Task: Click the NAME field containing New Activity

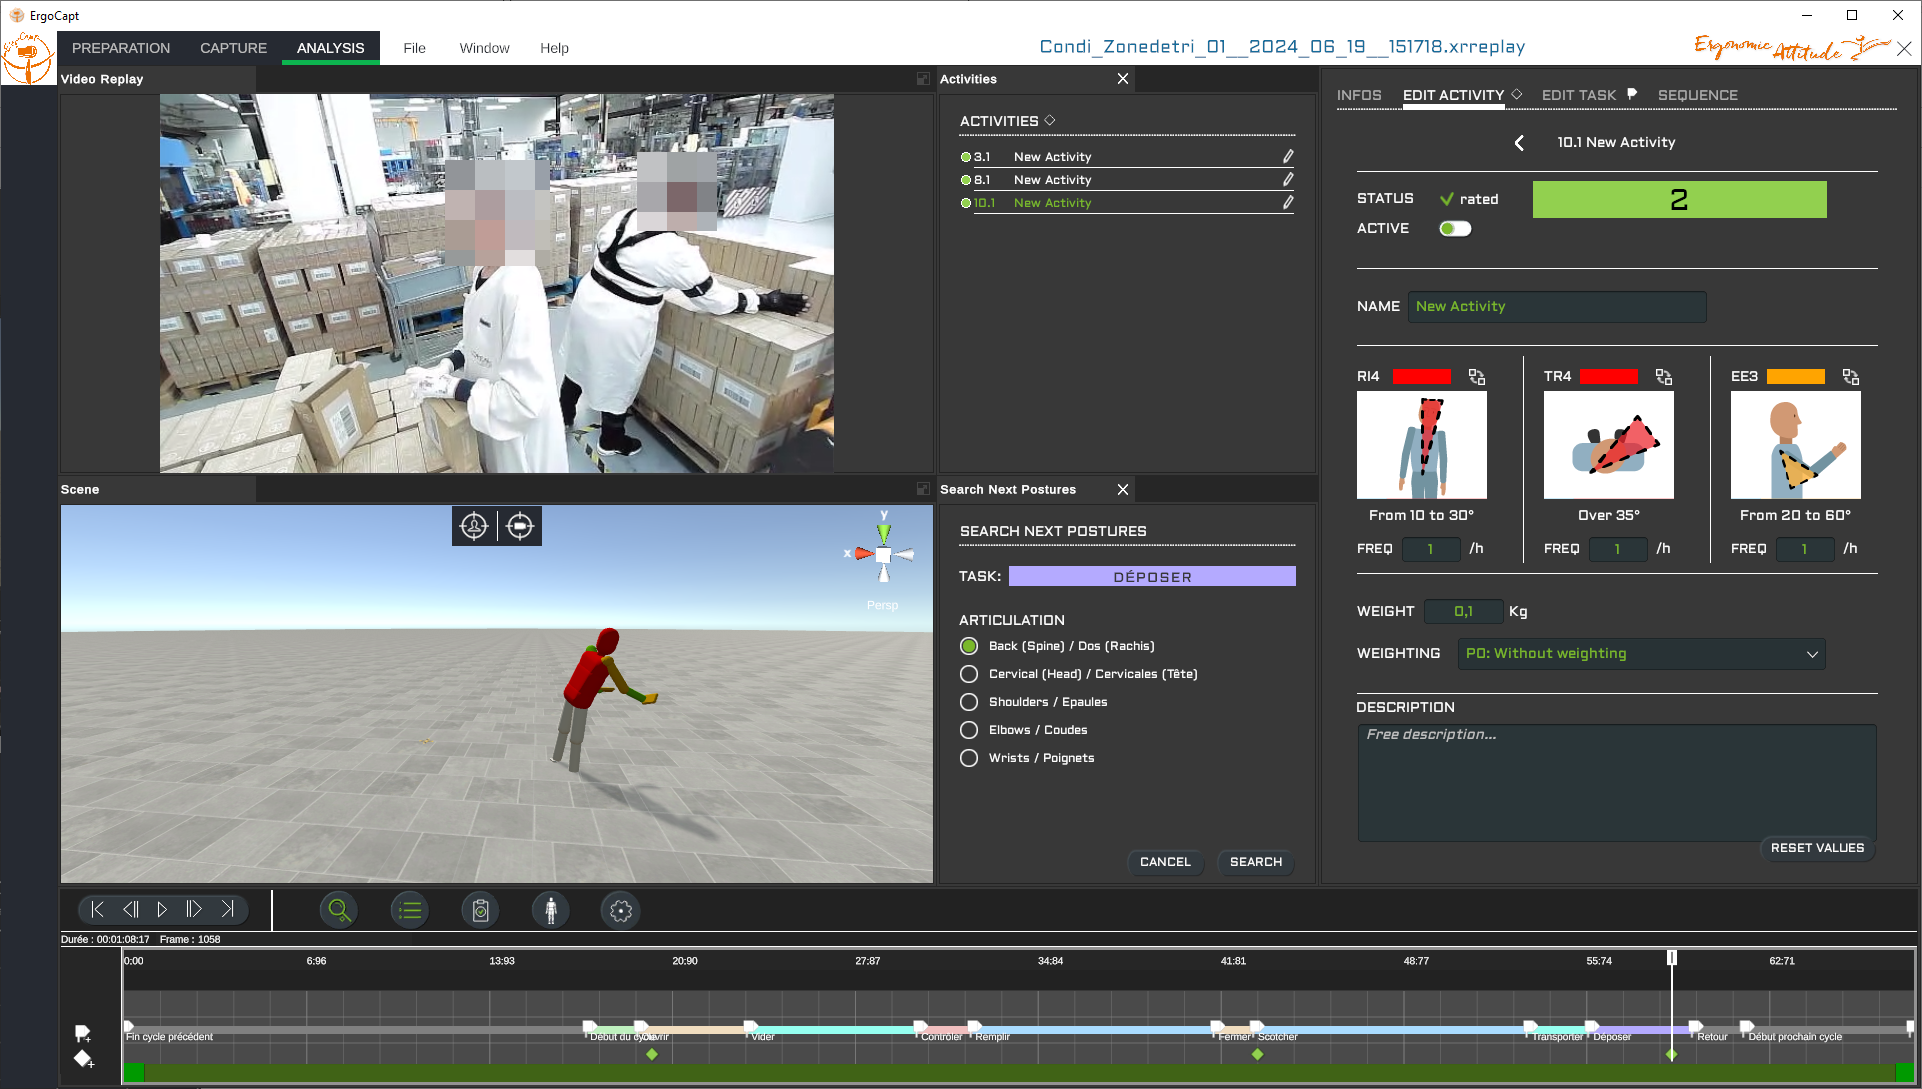Action: pyautogui.click(x=1557, y=307)
